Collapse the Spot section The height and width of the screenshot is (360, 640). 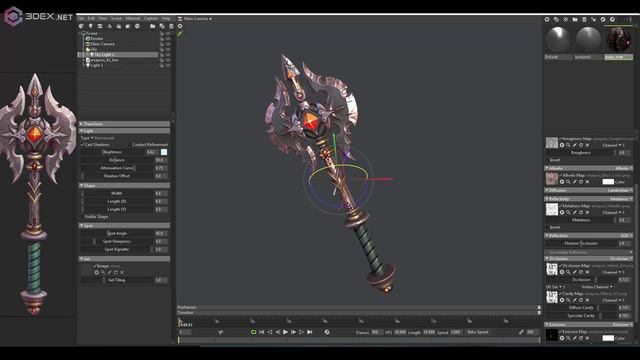pyautogui.click(x=124, y=226)
